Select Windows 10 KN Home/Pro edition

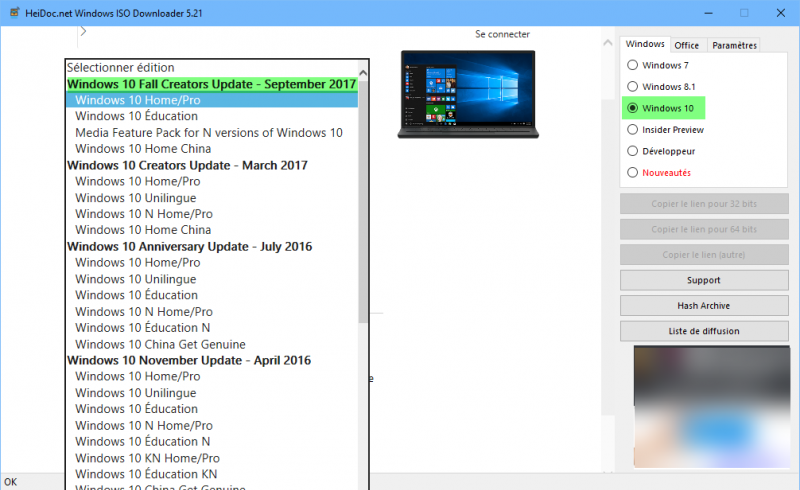(x=212, y=458)
